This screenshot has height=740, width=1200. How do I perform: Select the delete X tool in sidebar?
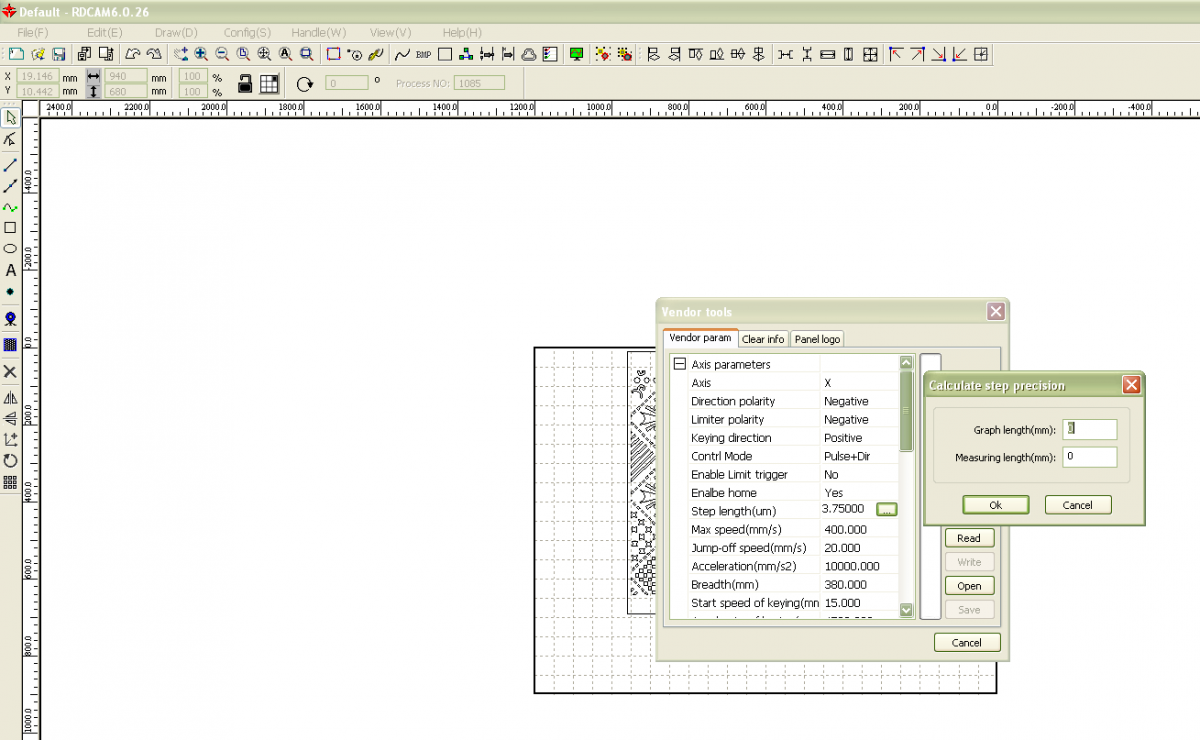pyautogui.click(x=10, y=372)
